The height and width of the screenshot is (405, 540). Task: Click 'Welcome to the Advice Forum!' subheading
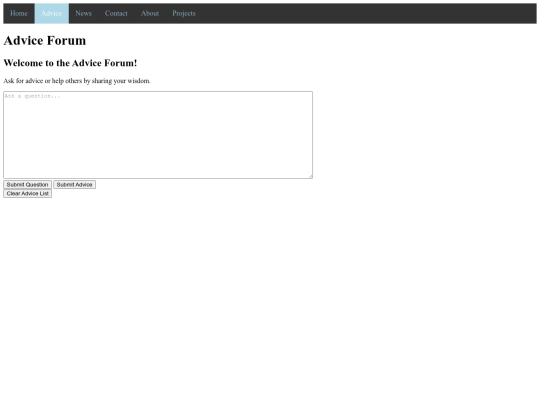click(x=70, y=63)
